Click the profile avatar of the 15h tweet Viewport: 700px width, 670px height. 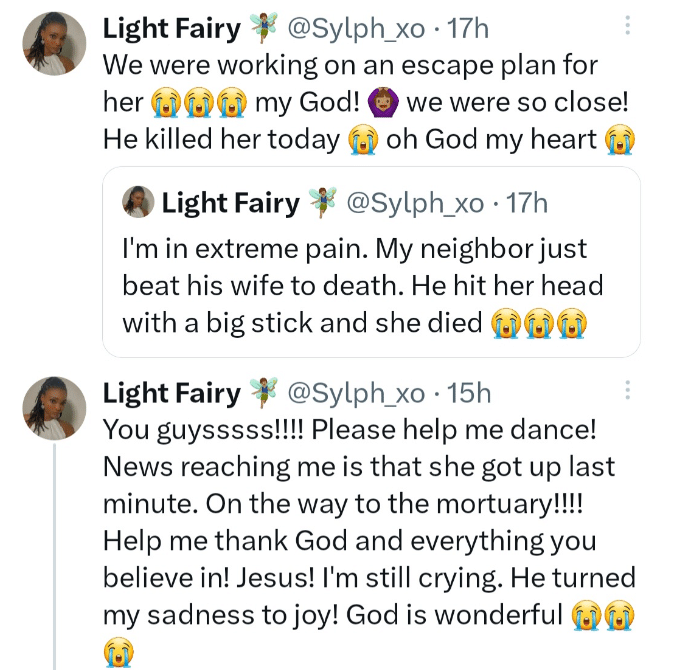(x=54, y=409)
